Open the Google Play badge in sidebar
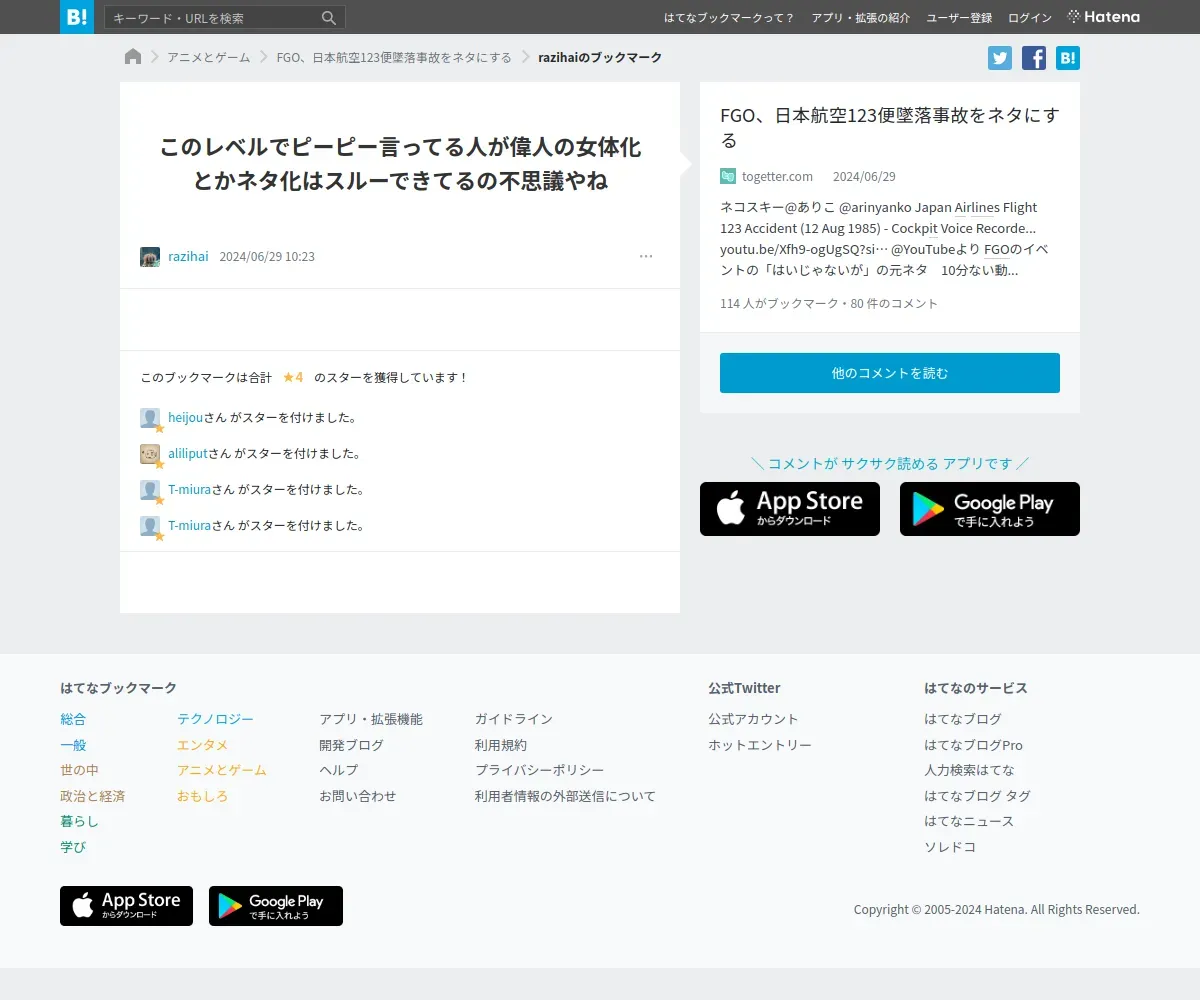The height and width of the screenshot is (1000, 1200). pyautogui.click(x=990, y=509)
